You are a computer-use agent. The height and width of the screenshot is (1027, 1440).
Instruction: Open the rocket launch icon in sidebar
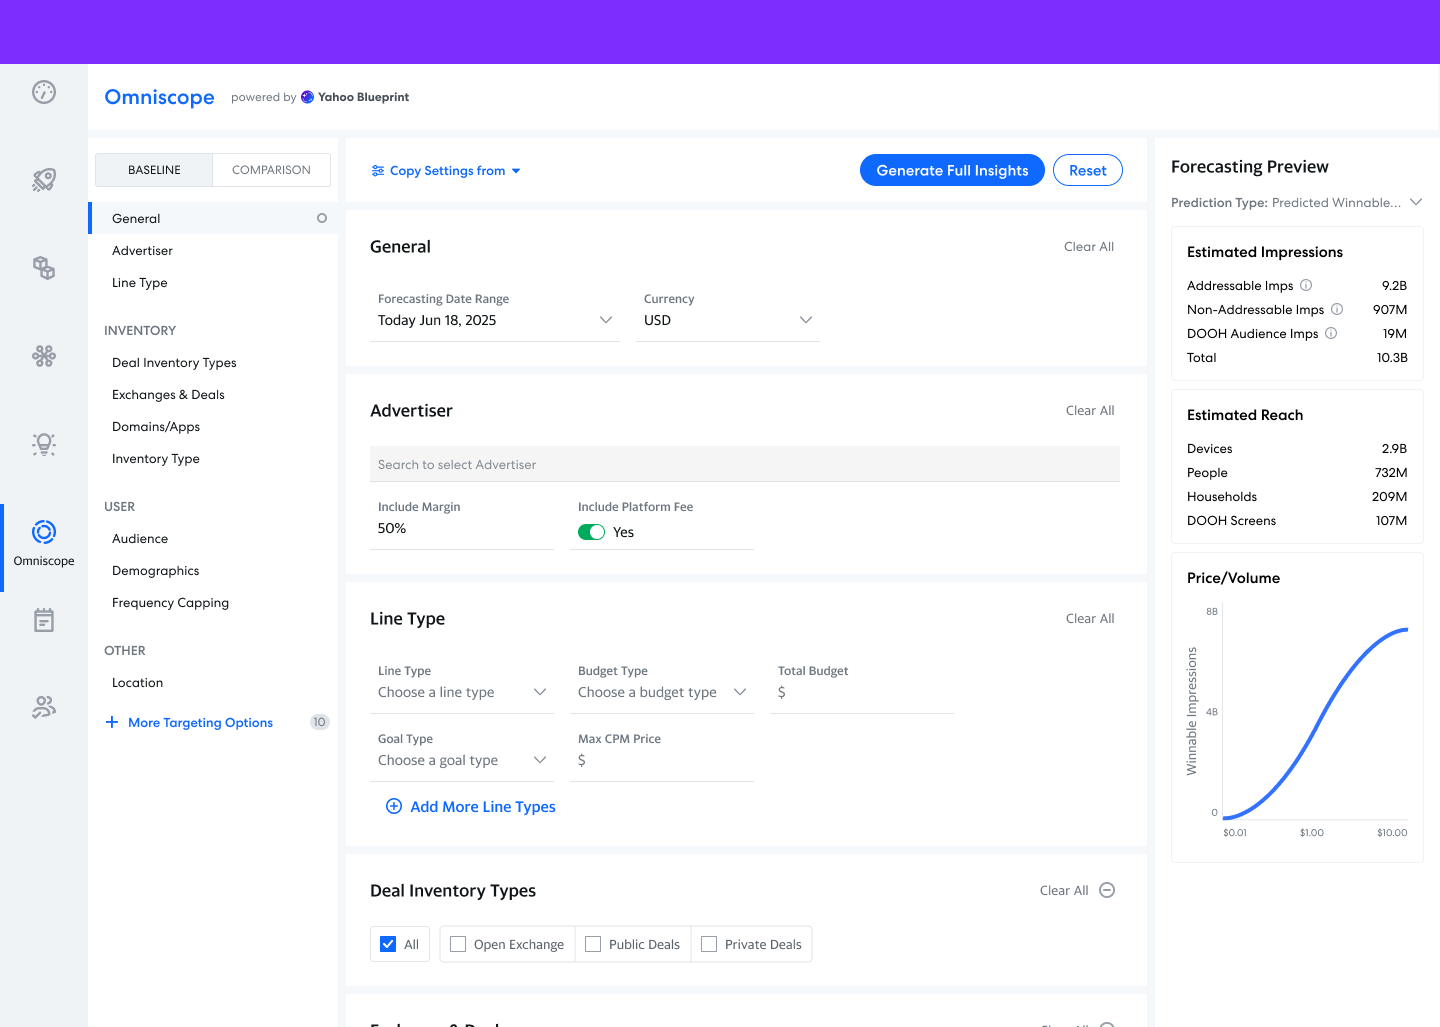[x=44, y=180]
